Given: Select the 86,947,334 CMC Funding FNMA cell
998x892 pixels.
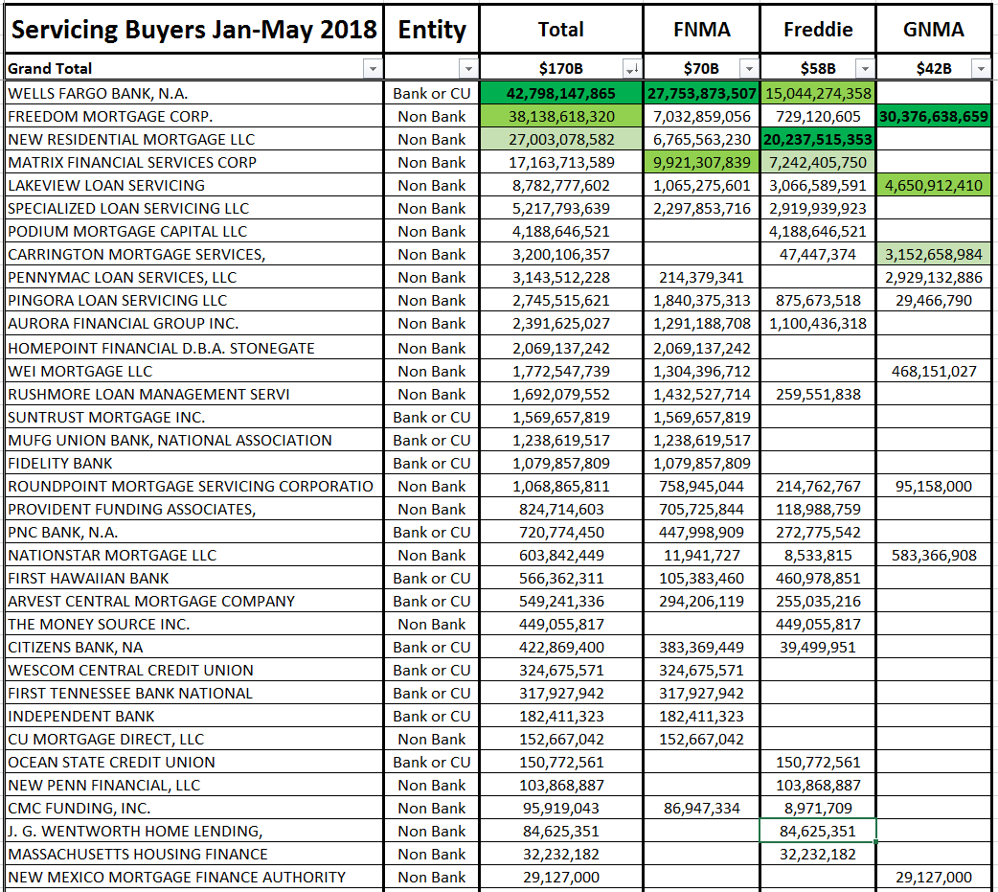Looking at the screenshot, I should point(701,807).
